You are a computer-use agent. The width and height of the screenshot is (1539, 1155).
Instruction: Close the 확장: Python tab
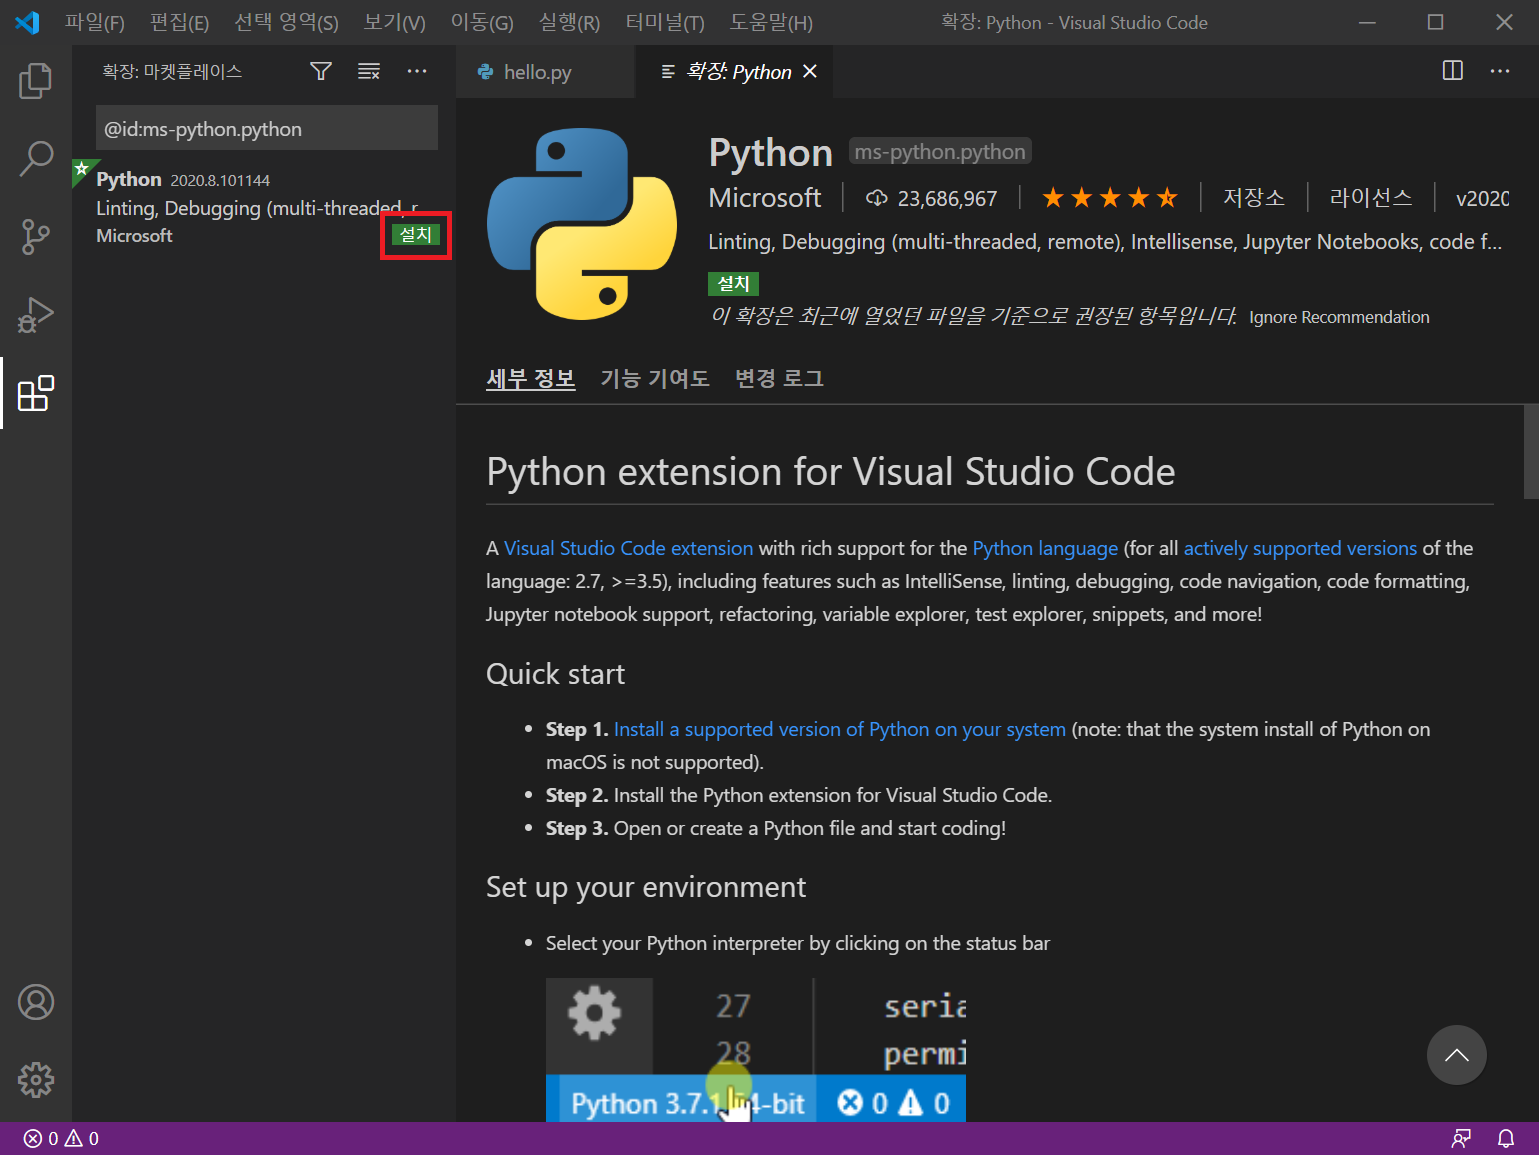(x=810, y=71)
